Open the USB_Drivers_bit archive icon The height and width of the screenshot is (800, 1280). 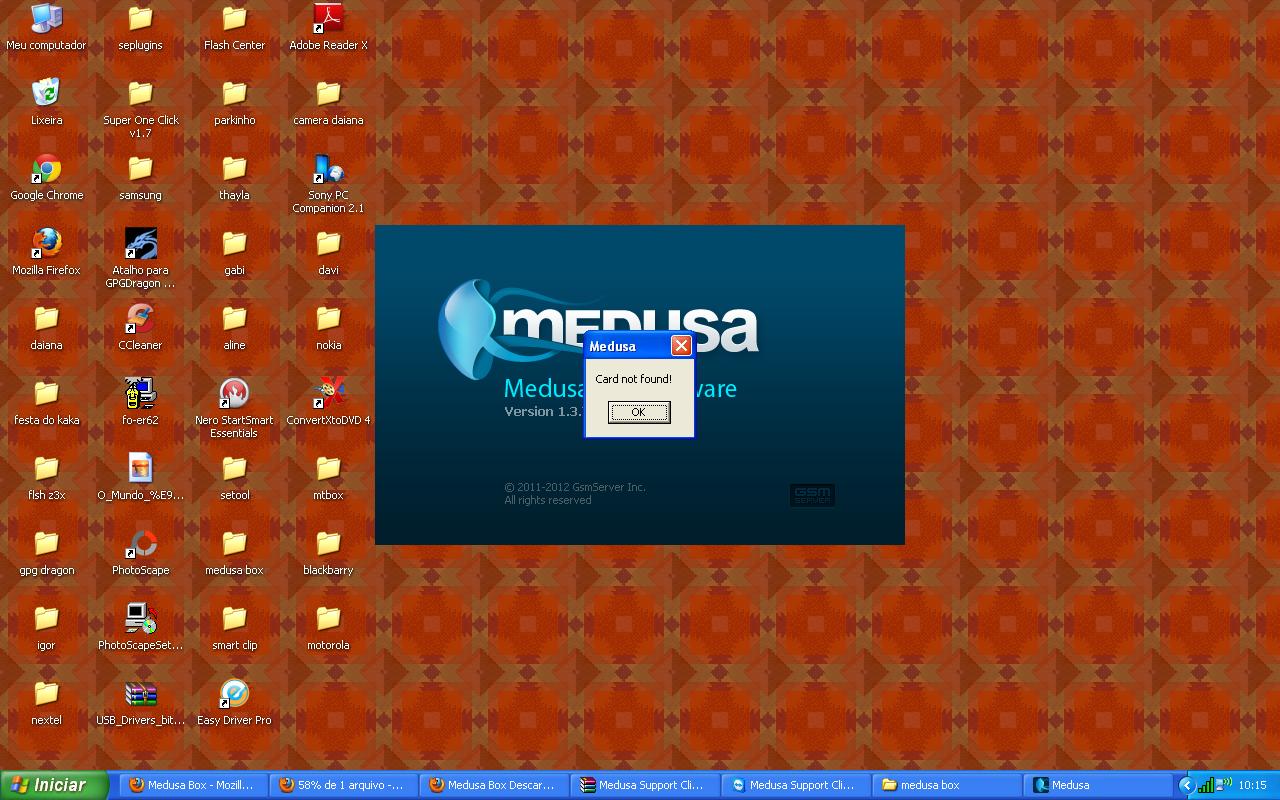coord(140,693)
